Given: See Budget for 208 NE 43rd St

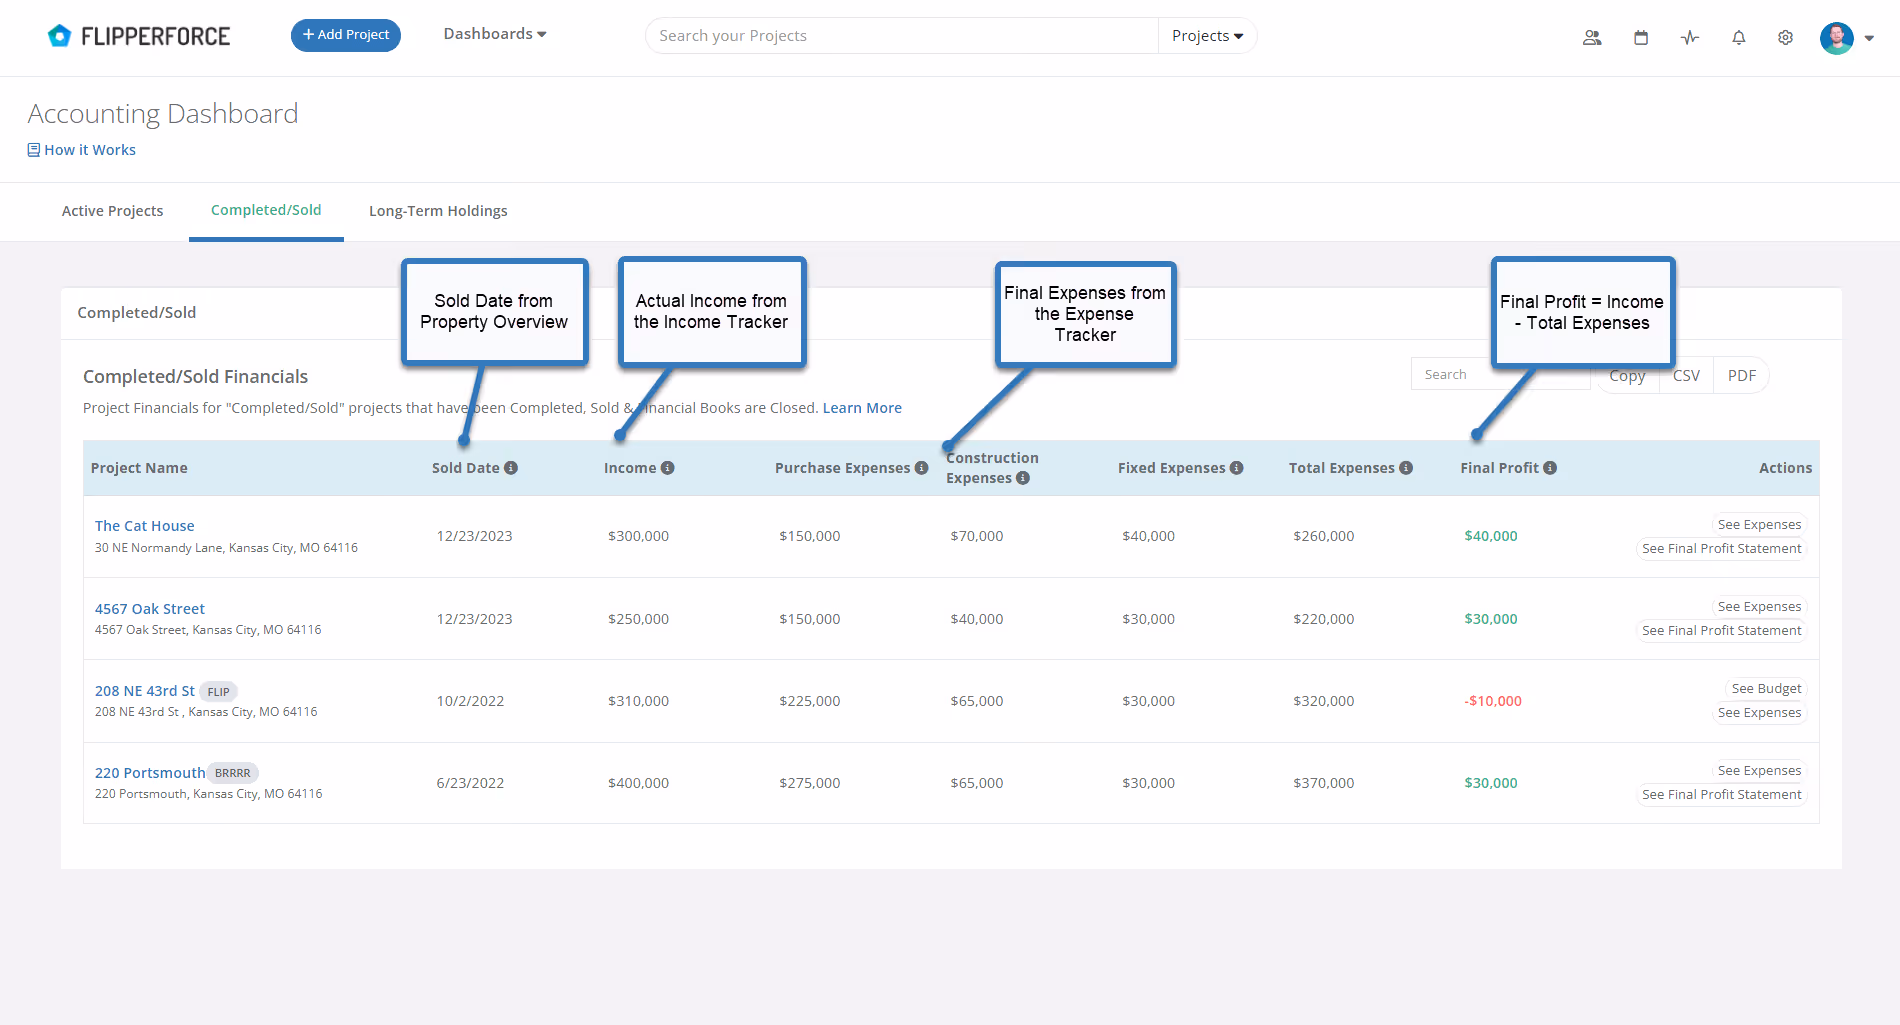Looking at the screenshot, I should click(1766, 689).
